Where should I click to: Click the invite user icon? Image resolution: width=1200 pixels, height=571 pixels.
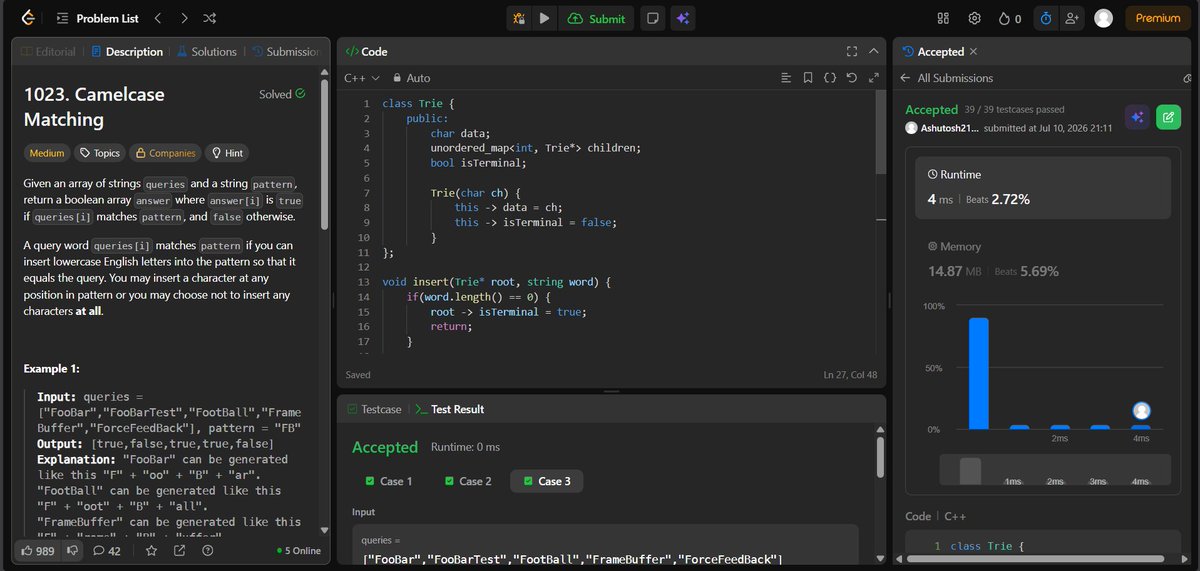coord(1073,18)
